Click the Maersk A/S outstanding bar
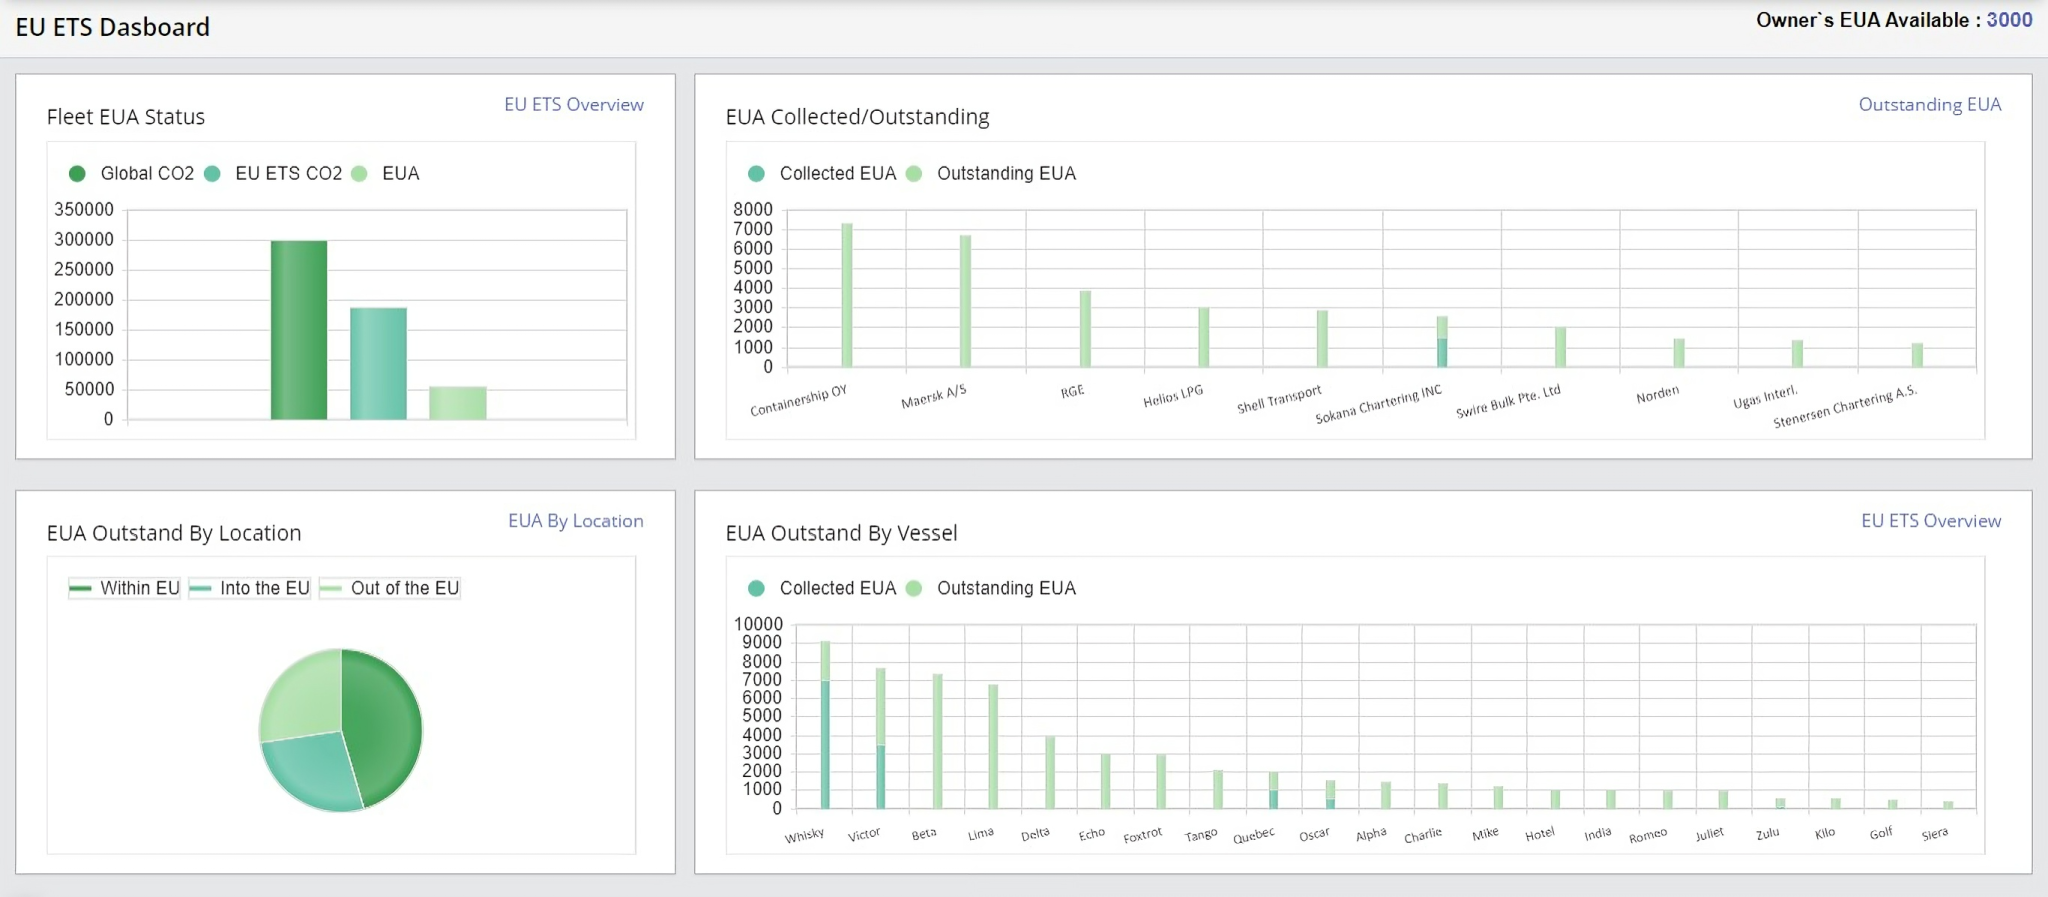 [x=965, y=301]
